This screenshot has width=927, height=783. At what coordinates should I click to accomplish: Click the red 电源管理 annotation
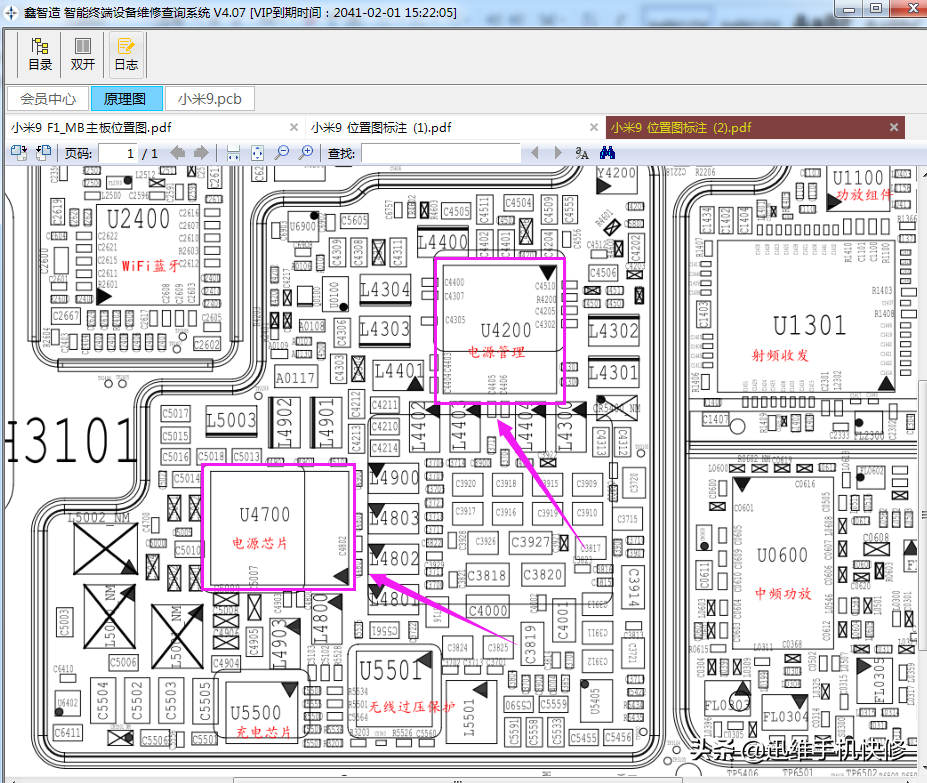[x=497, y=352]
